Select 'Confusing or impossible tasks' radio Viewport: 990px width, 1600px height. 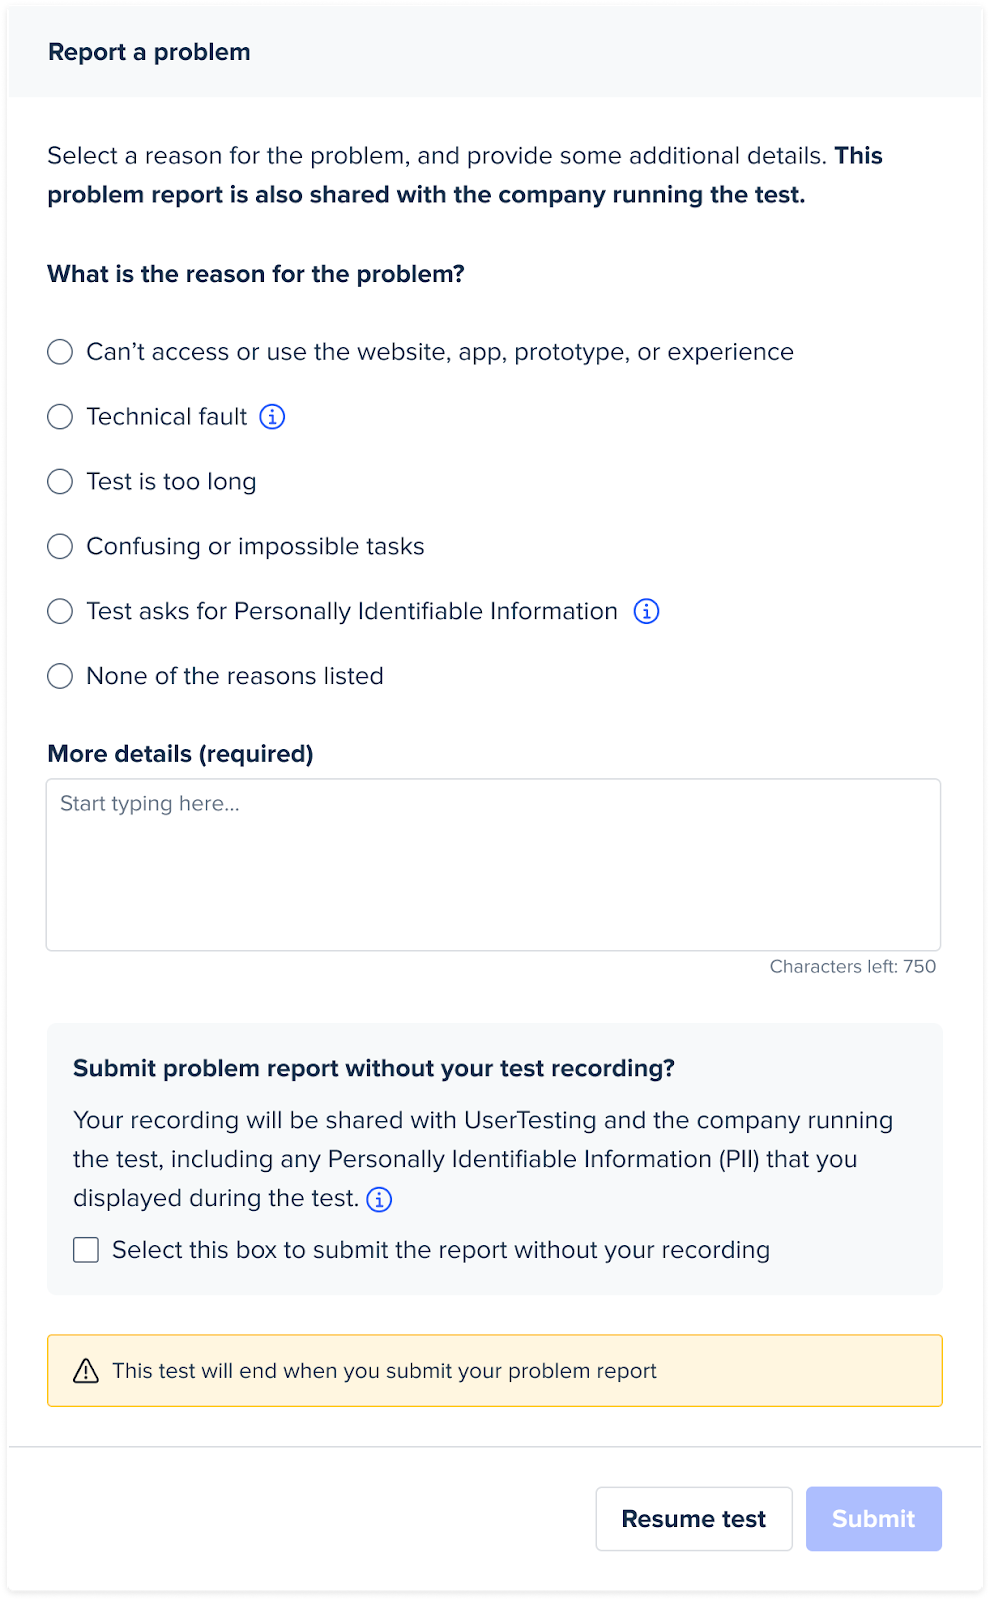coord(60,546)
